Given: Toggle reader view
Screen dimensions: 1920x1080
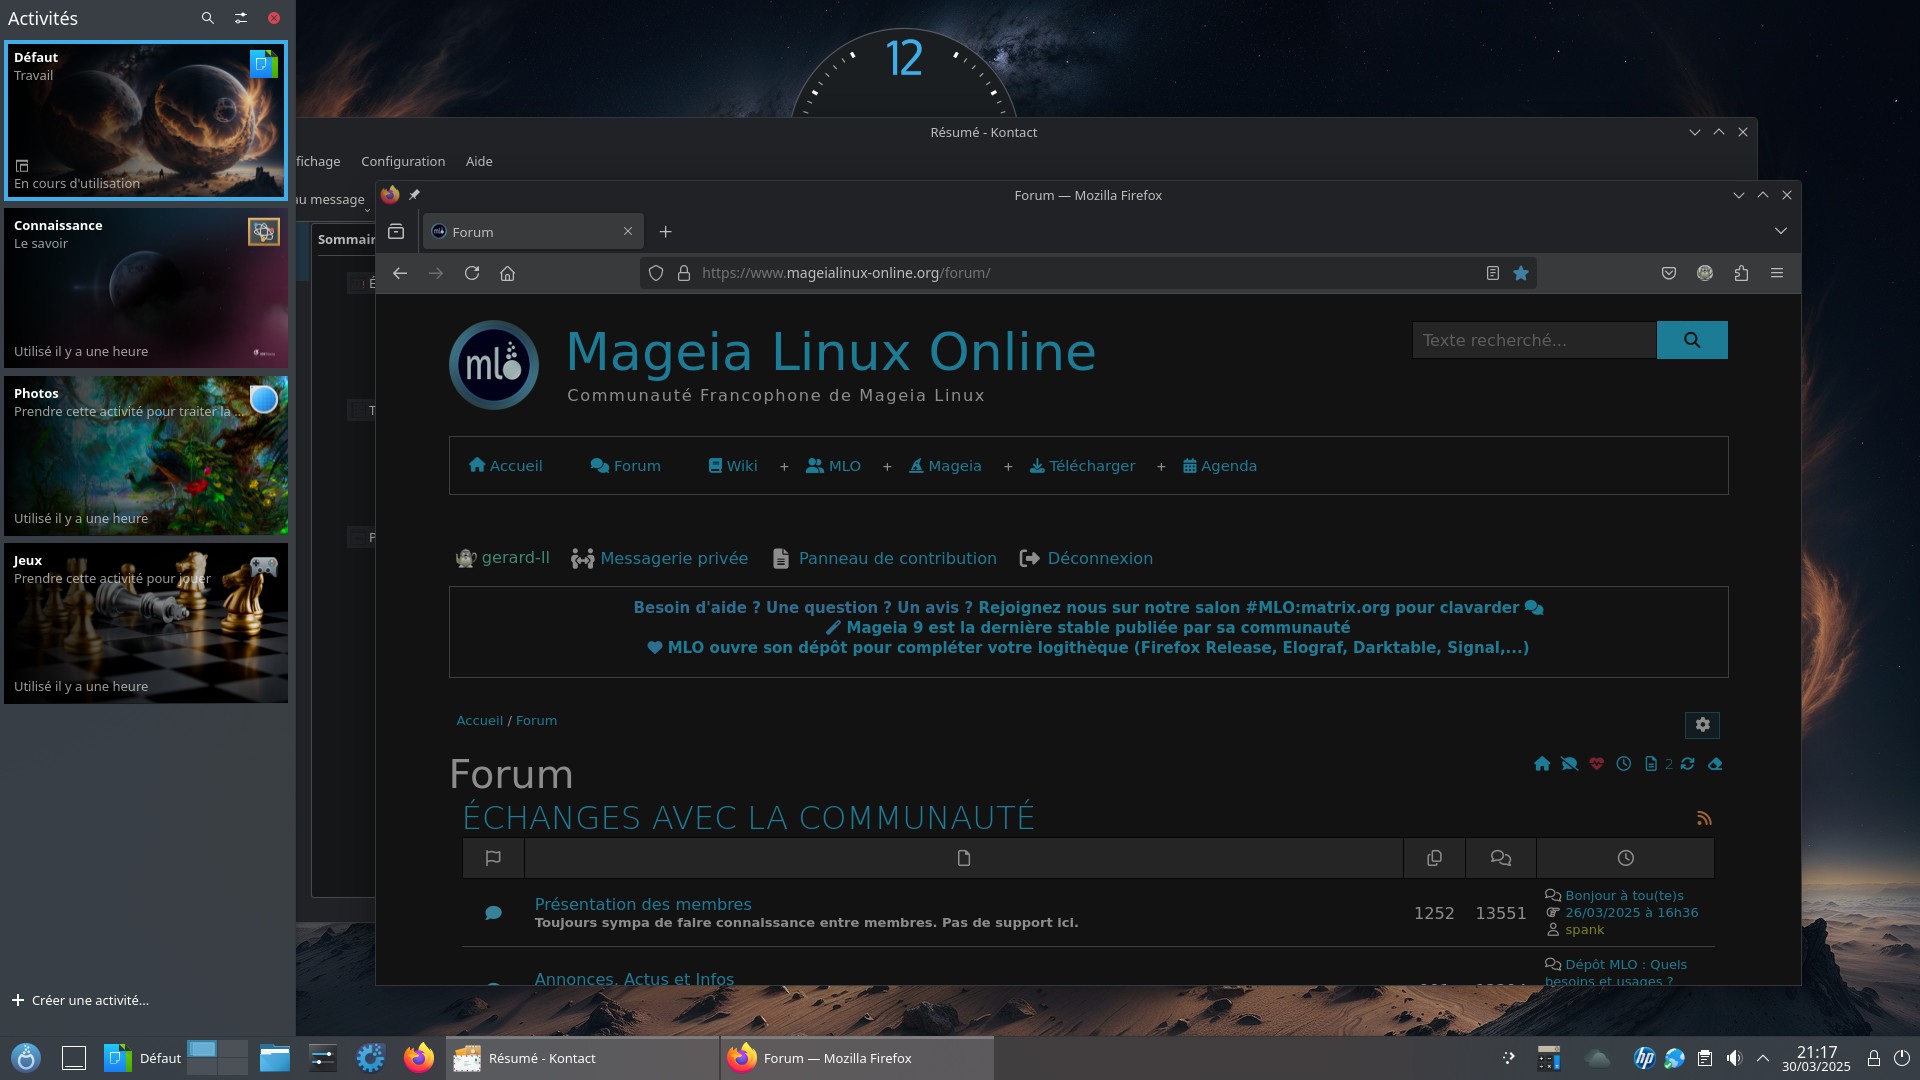Looking at the screenshot, I should (1492, 273).
